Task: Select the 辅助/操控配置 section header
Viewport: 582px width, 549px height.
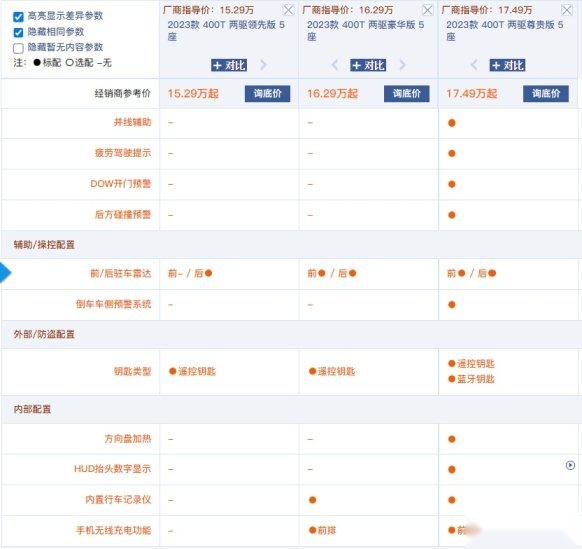Action: point(44,245)
